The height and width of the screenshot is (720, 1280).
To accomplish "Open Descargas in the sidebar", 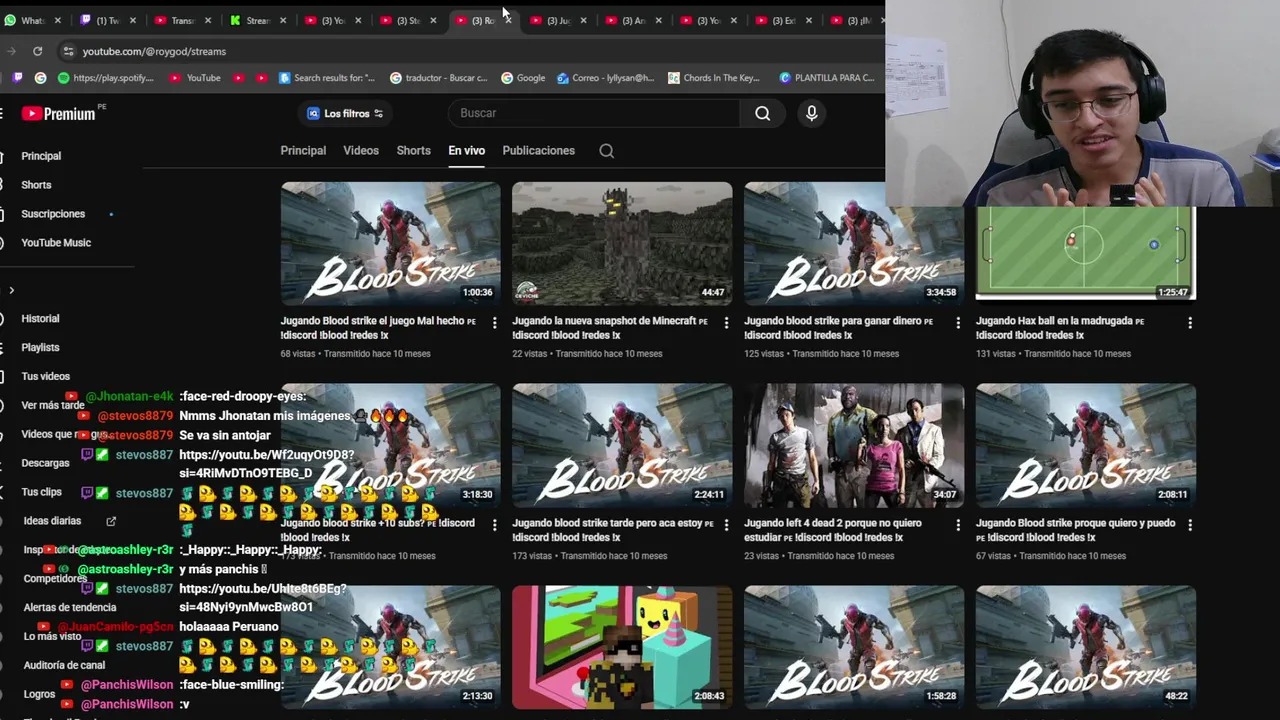I will click(45, 463).
